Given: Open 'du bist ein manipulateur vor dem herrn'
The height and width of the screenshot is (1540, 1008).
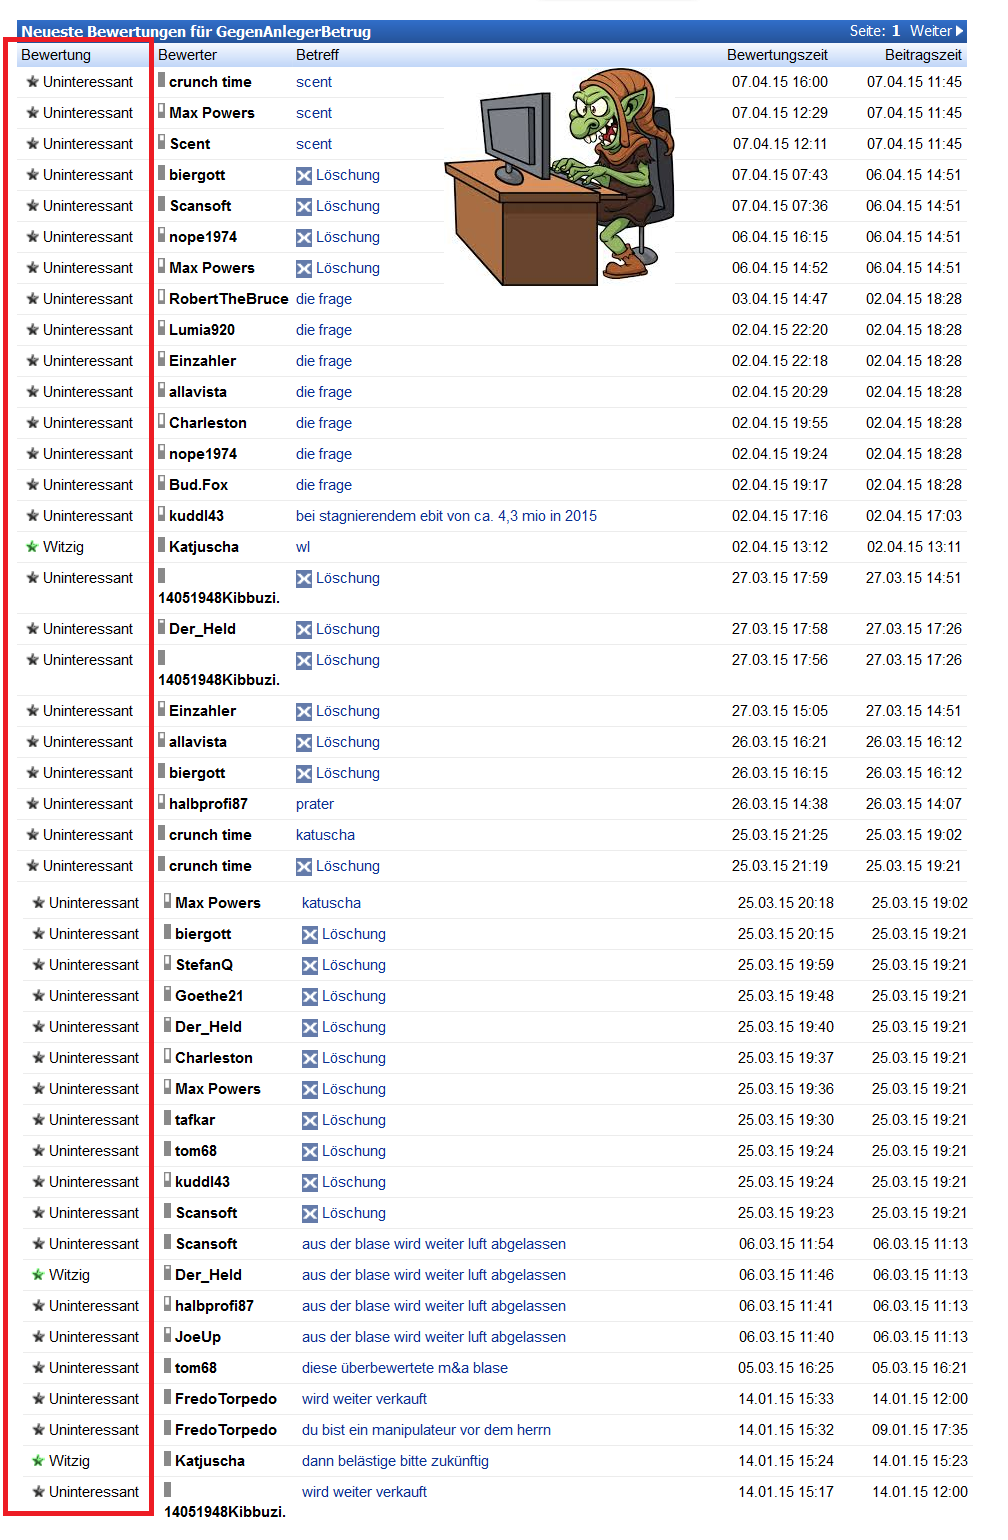Looking at the screenshot, I should pos(426,1430).
